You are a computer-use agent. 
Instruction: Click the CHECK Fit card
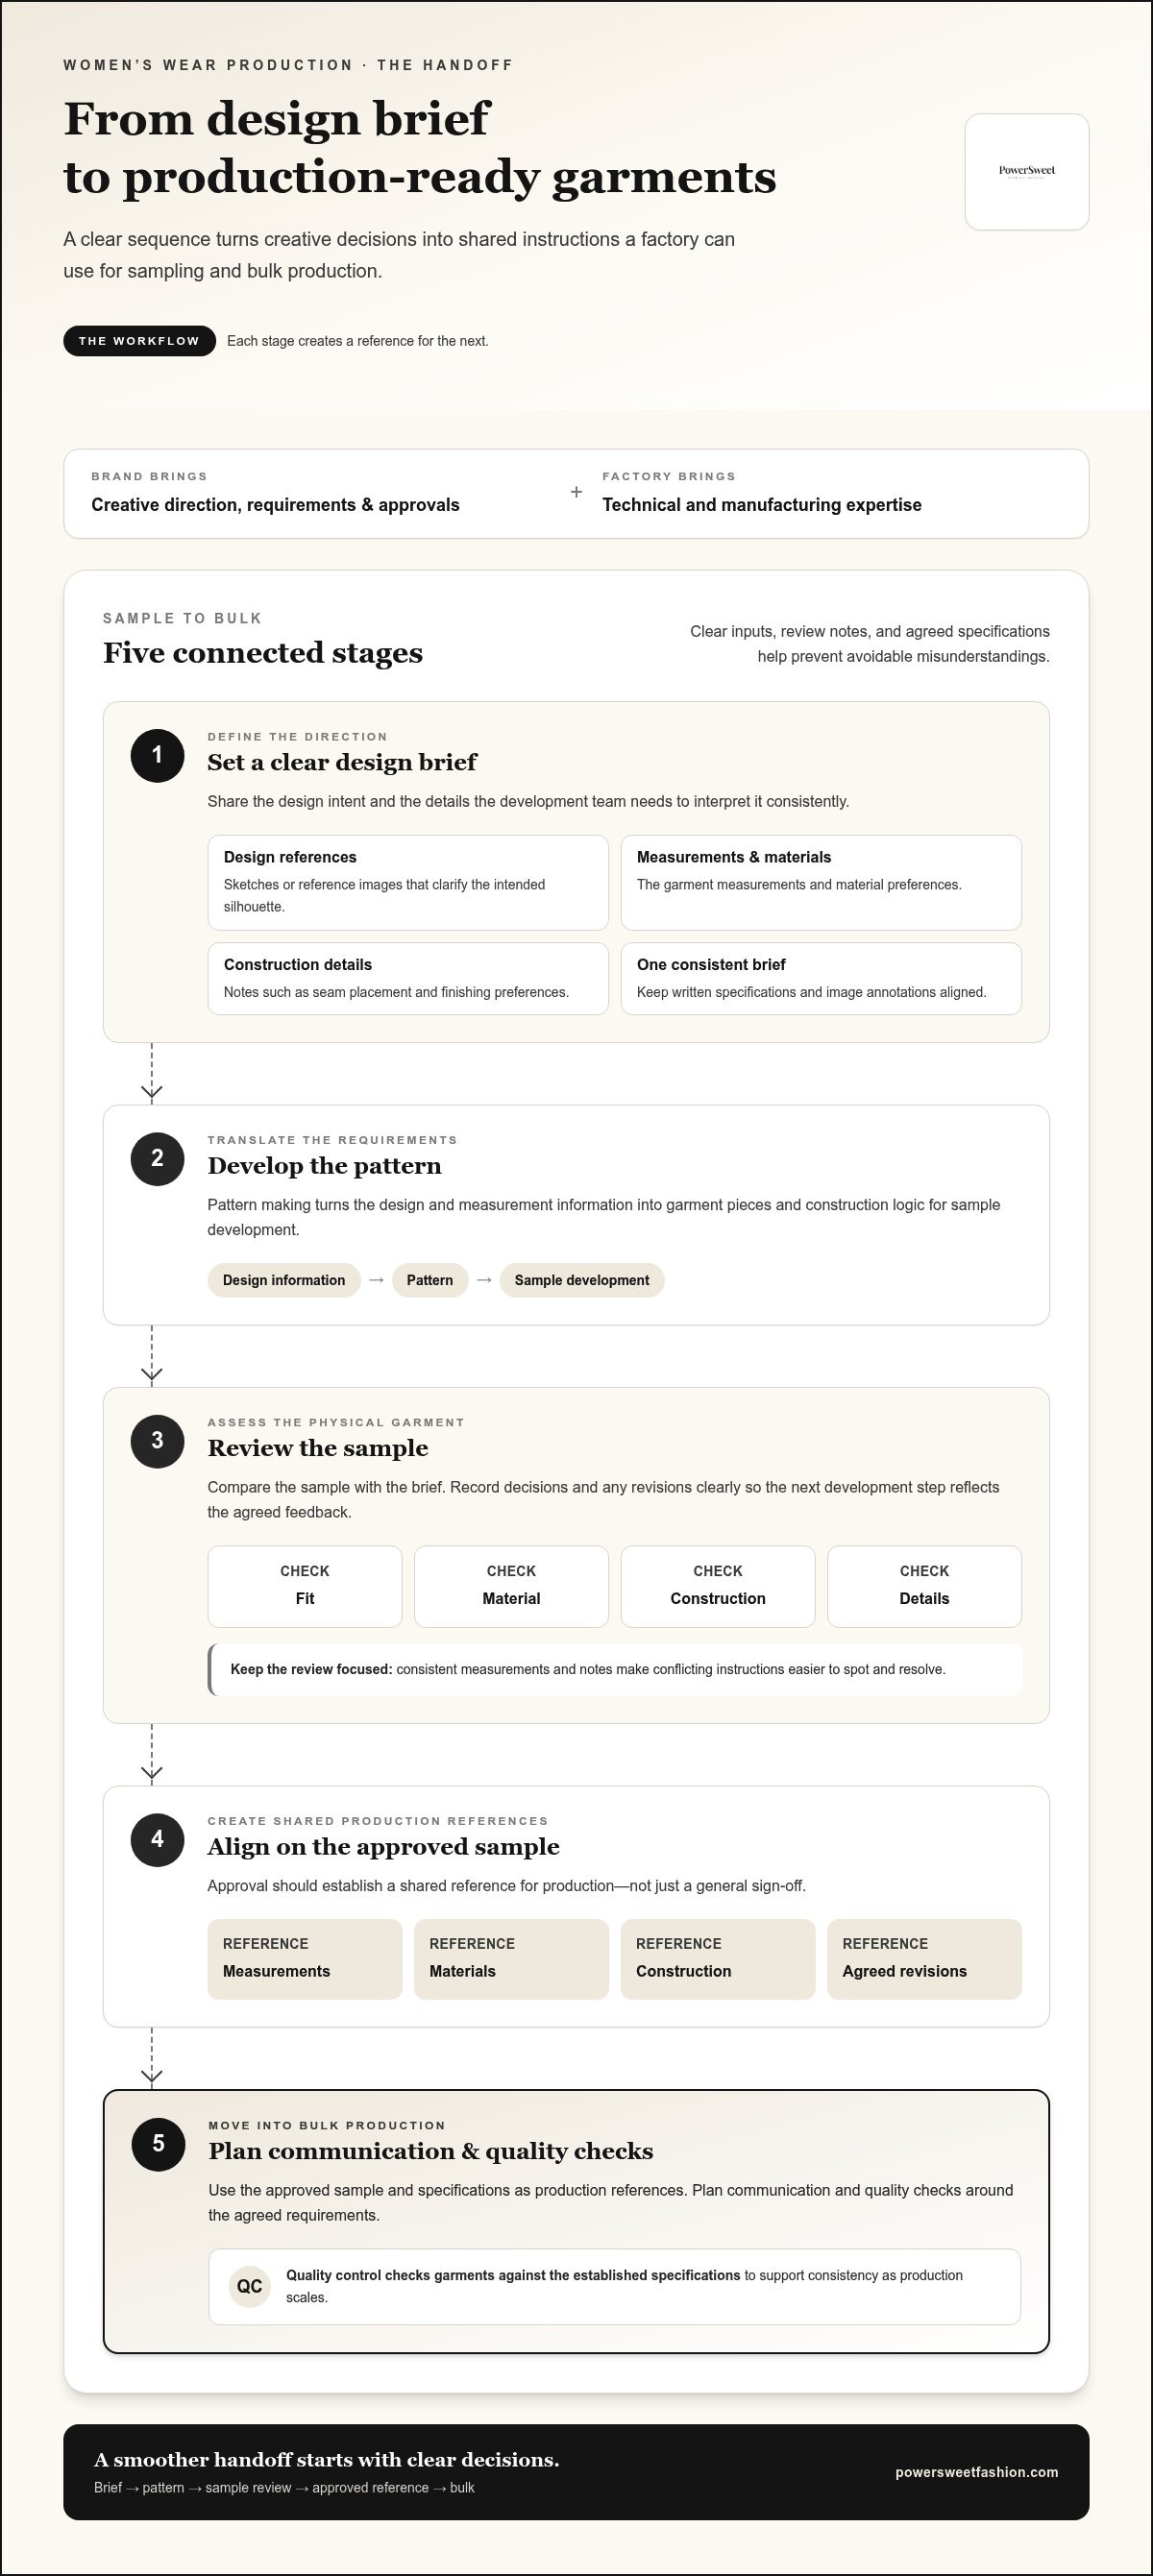(305, 1586)
